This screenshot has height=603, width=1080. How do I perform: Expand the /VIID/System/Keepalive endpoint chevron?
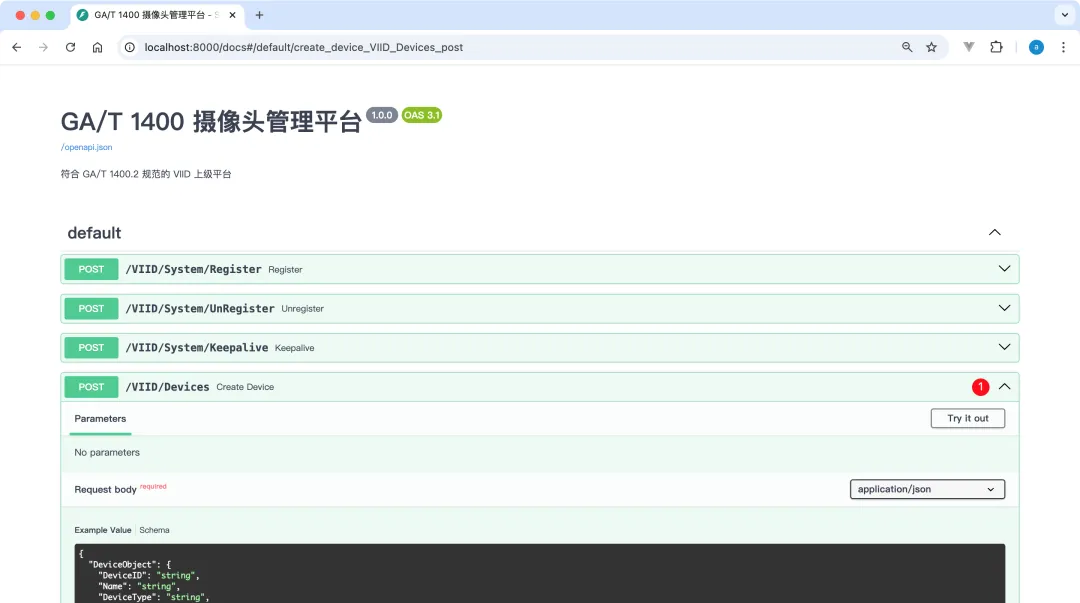(1004, 347)
